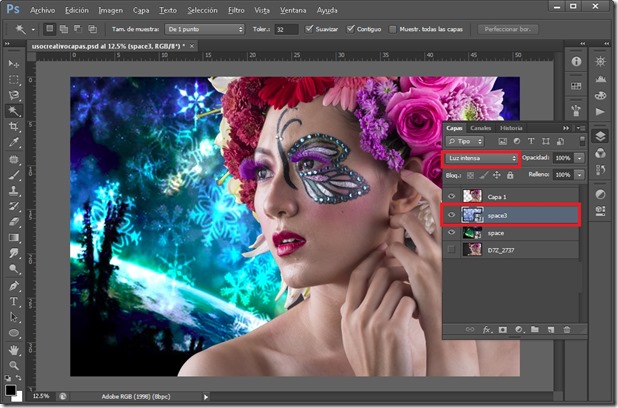Open the Archivo menu

(x=43, y=10)
